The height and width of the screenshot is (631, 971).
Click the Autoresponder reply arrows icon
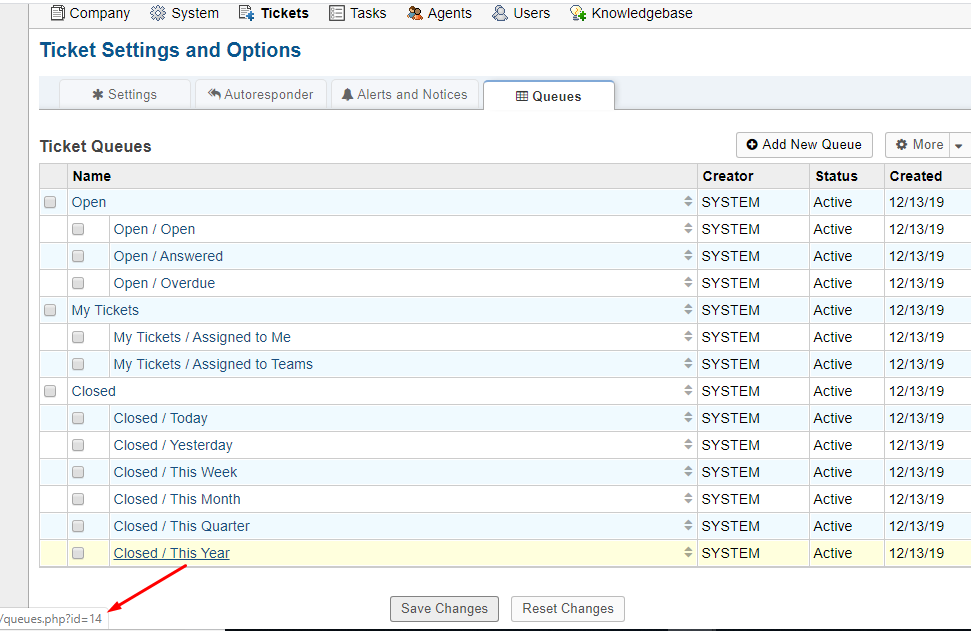[214, 94]
